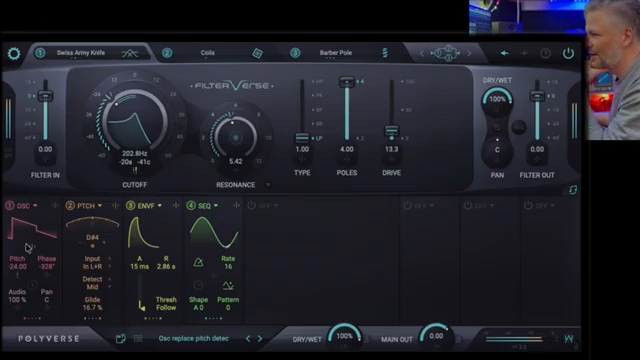Image resolution: width=640 pixels, height=360 pixels.
Task: Open the preset list icon
Action: (138, 338)
